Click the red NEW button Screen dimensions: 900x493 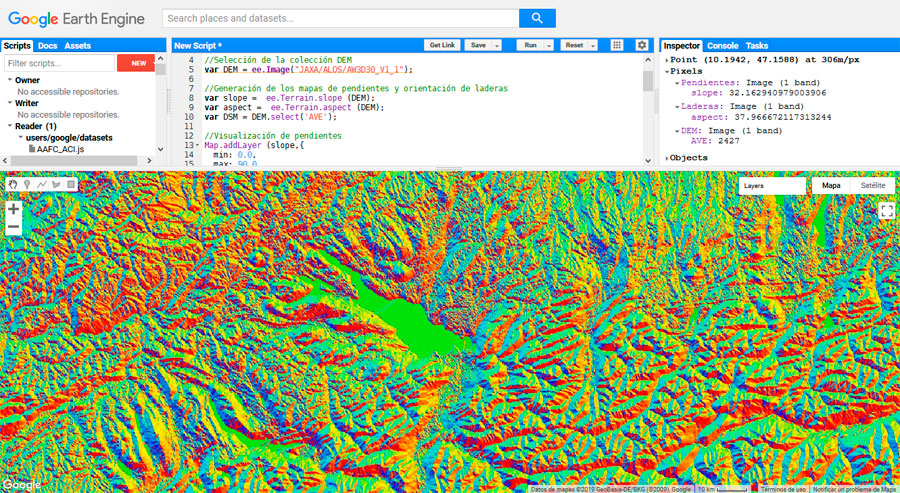point(136,63)
